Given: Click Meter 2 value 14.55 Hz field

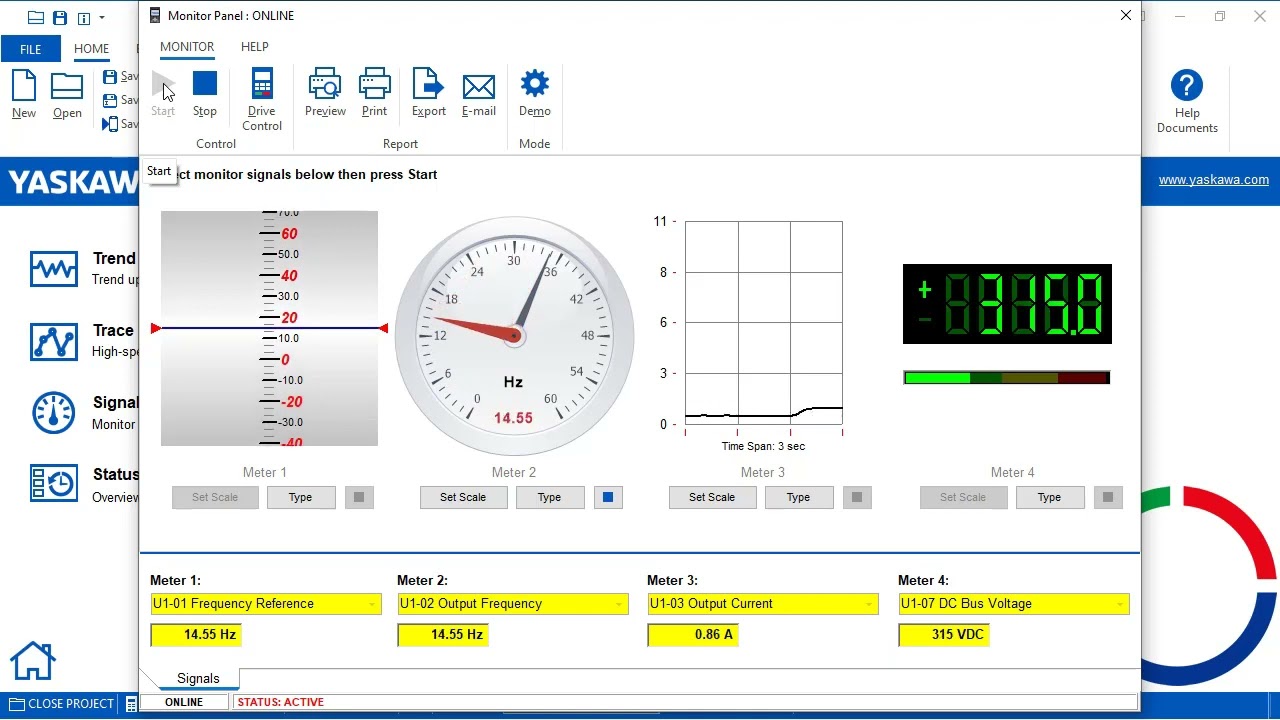Looking at the screenshot, I should coord(443,635).
